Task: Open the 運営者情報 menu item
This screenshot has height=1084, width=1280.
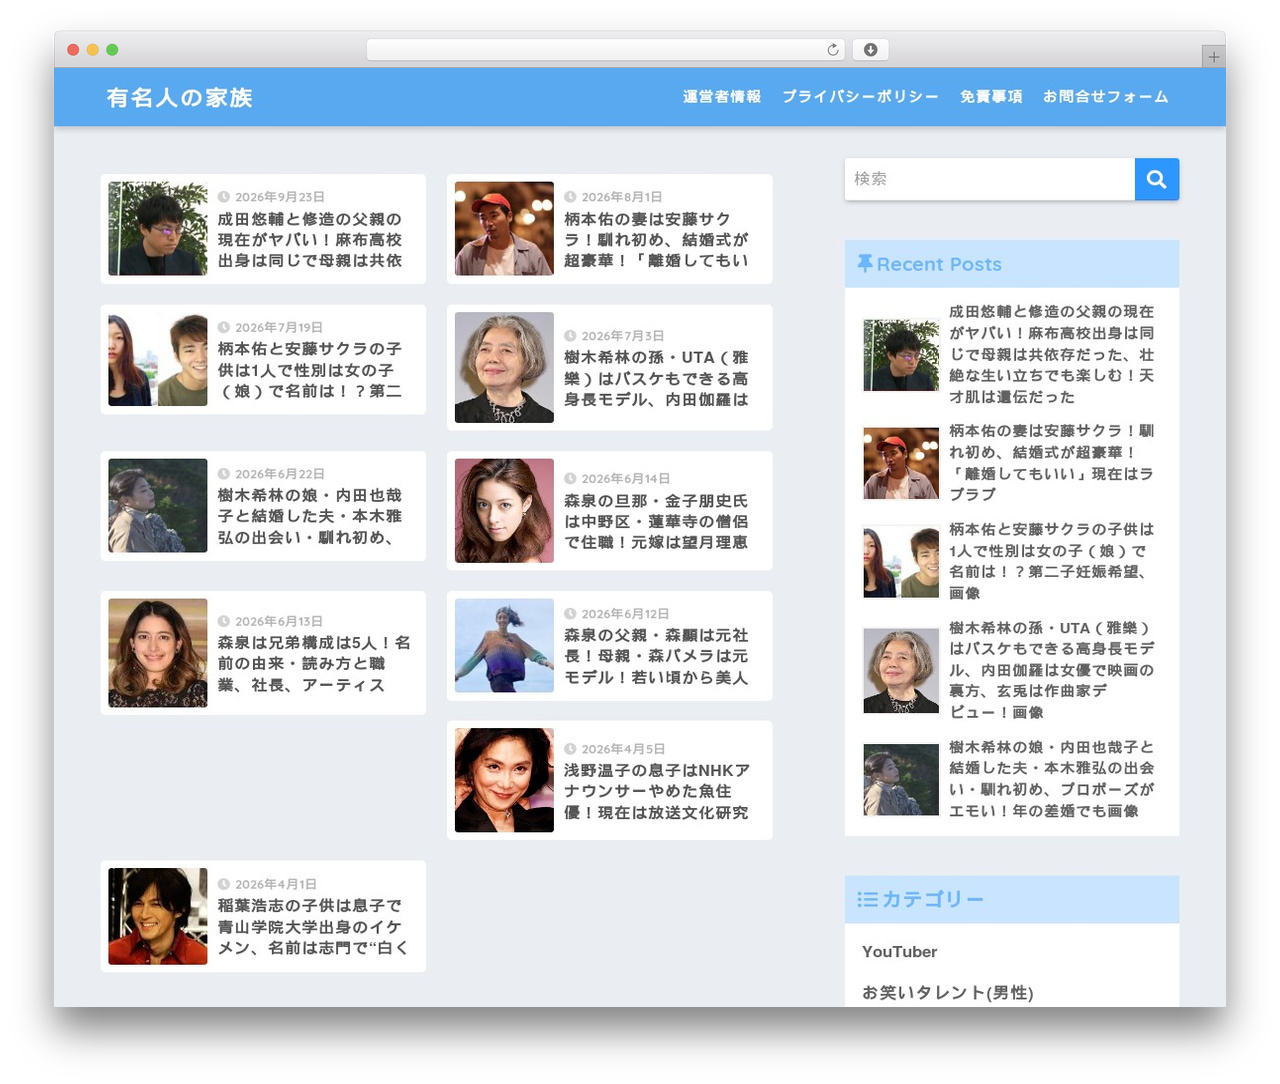Action: pos(722,97)
